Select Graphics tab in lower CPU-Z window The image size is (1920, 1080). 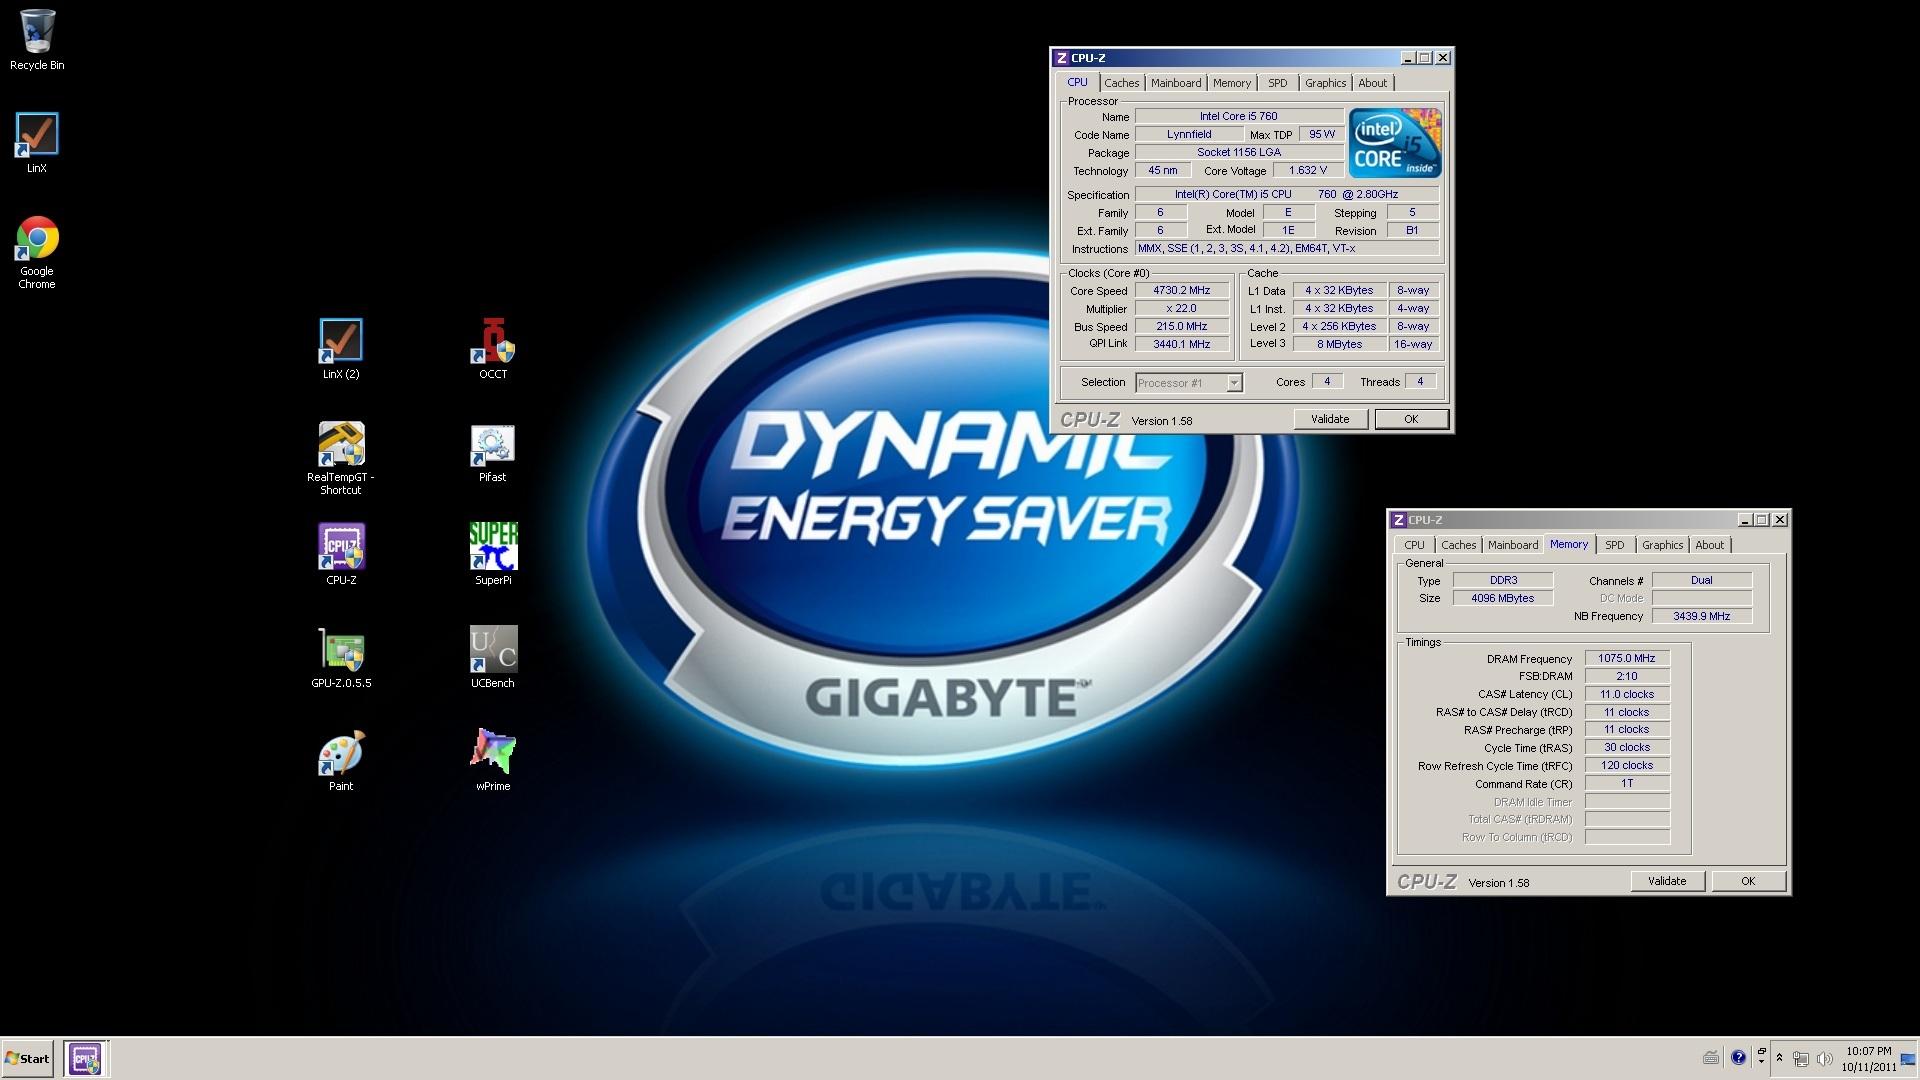[1662, 545]
